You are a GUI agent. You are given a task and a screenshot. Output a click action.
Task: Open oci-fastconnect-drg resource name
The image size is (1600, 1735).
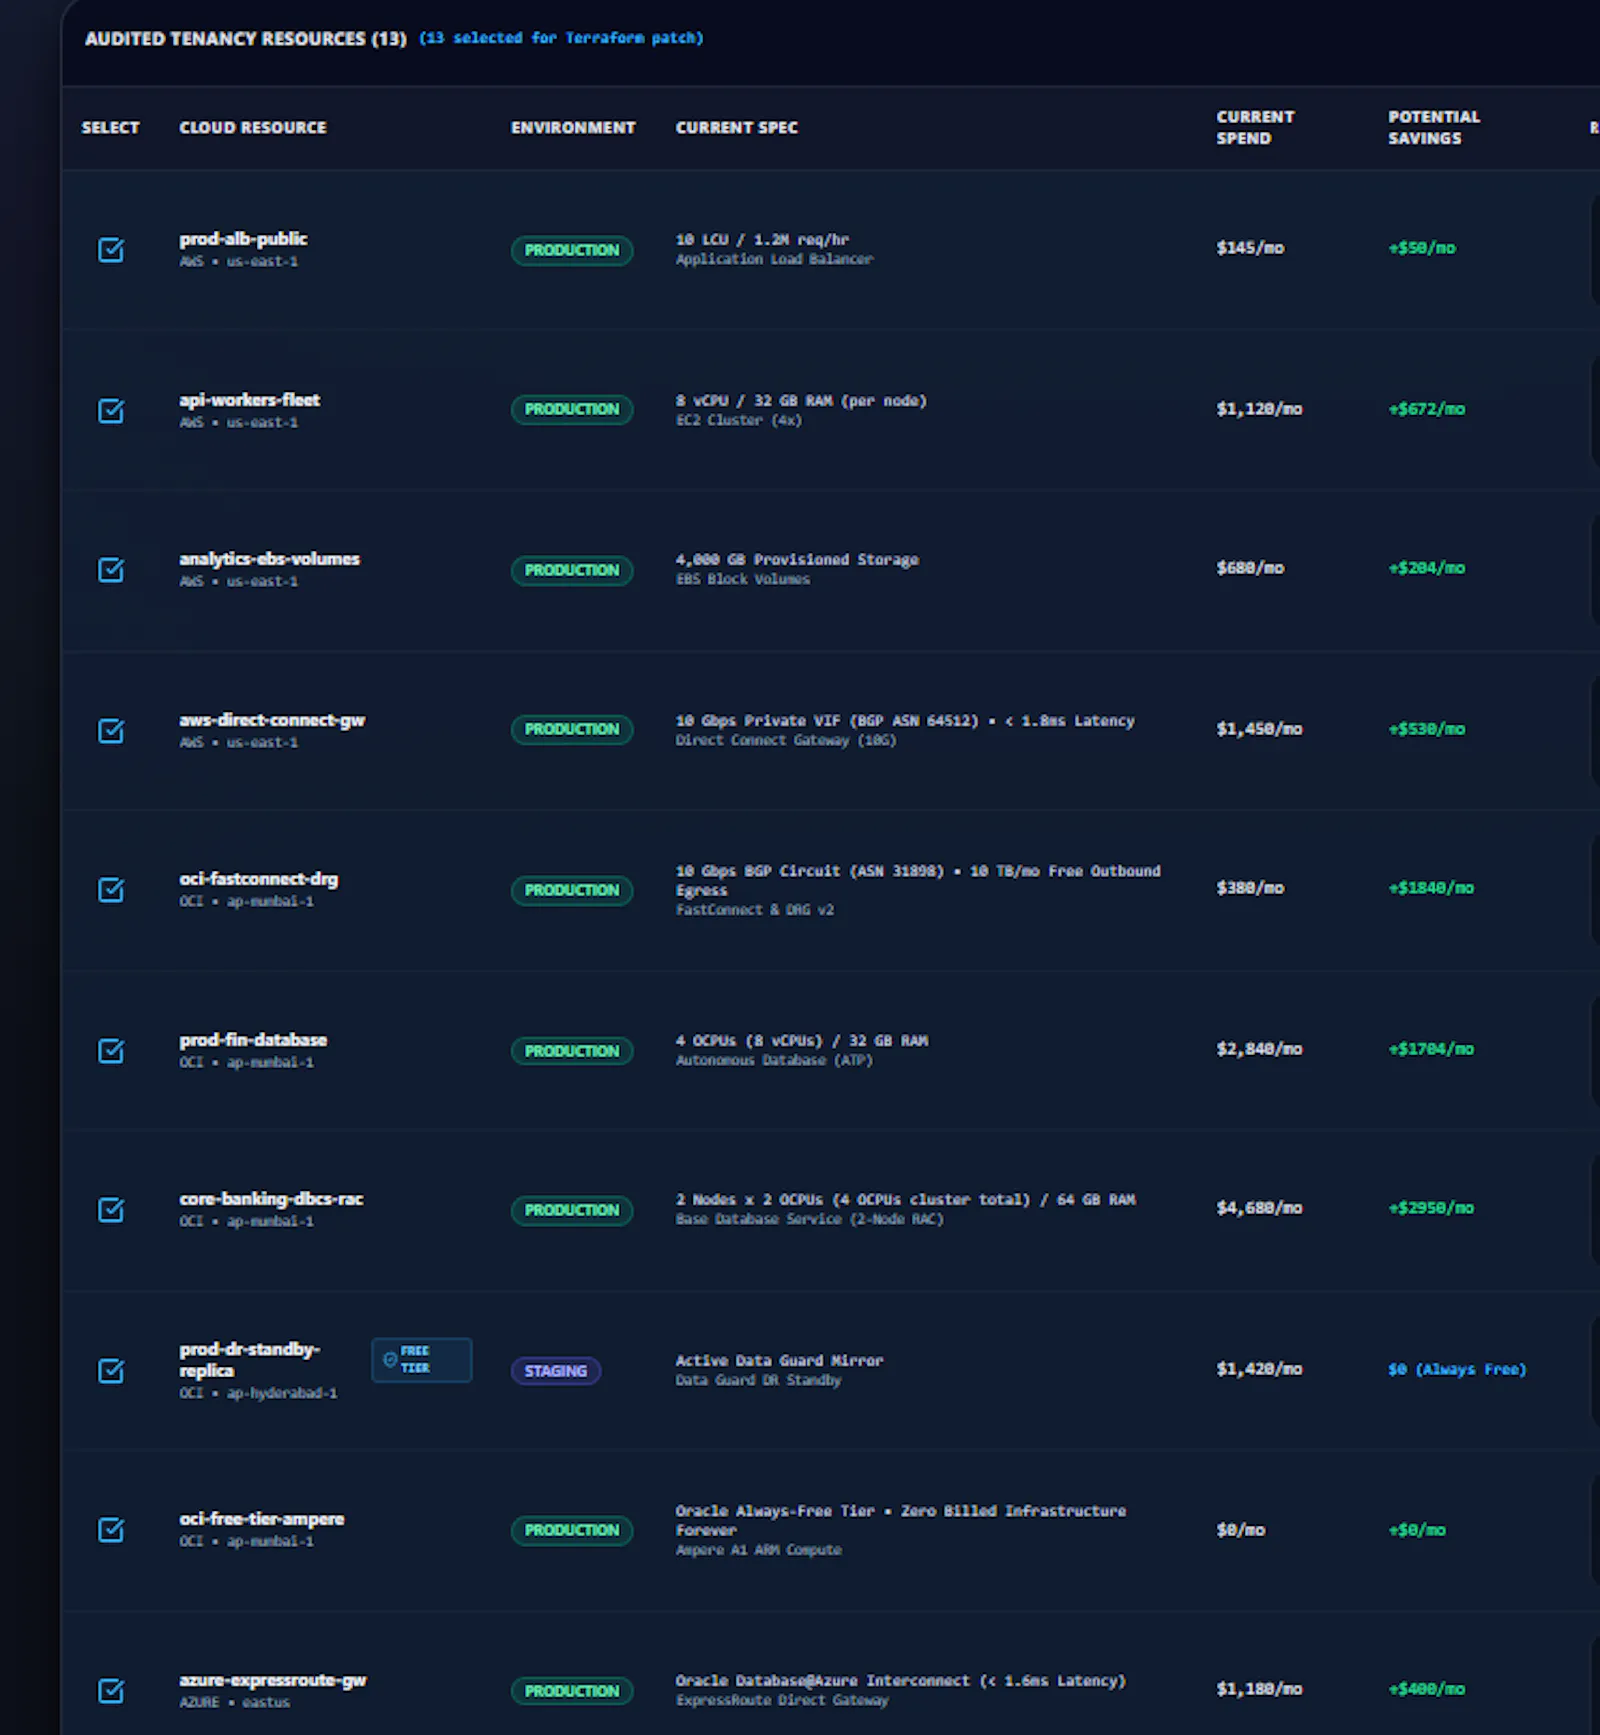pyautogui.click(x=258, y=879)
